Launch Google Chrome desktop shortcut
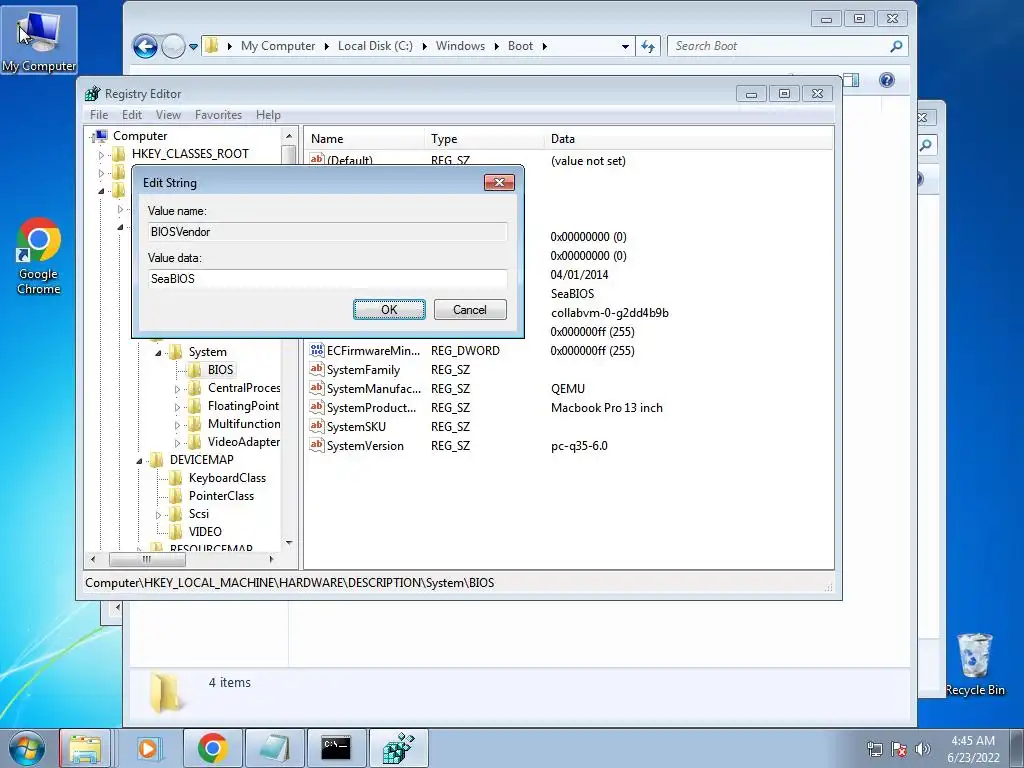1024x768 pixels. (x=39, y=256)
